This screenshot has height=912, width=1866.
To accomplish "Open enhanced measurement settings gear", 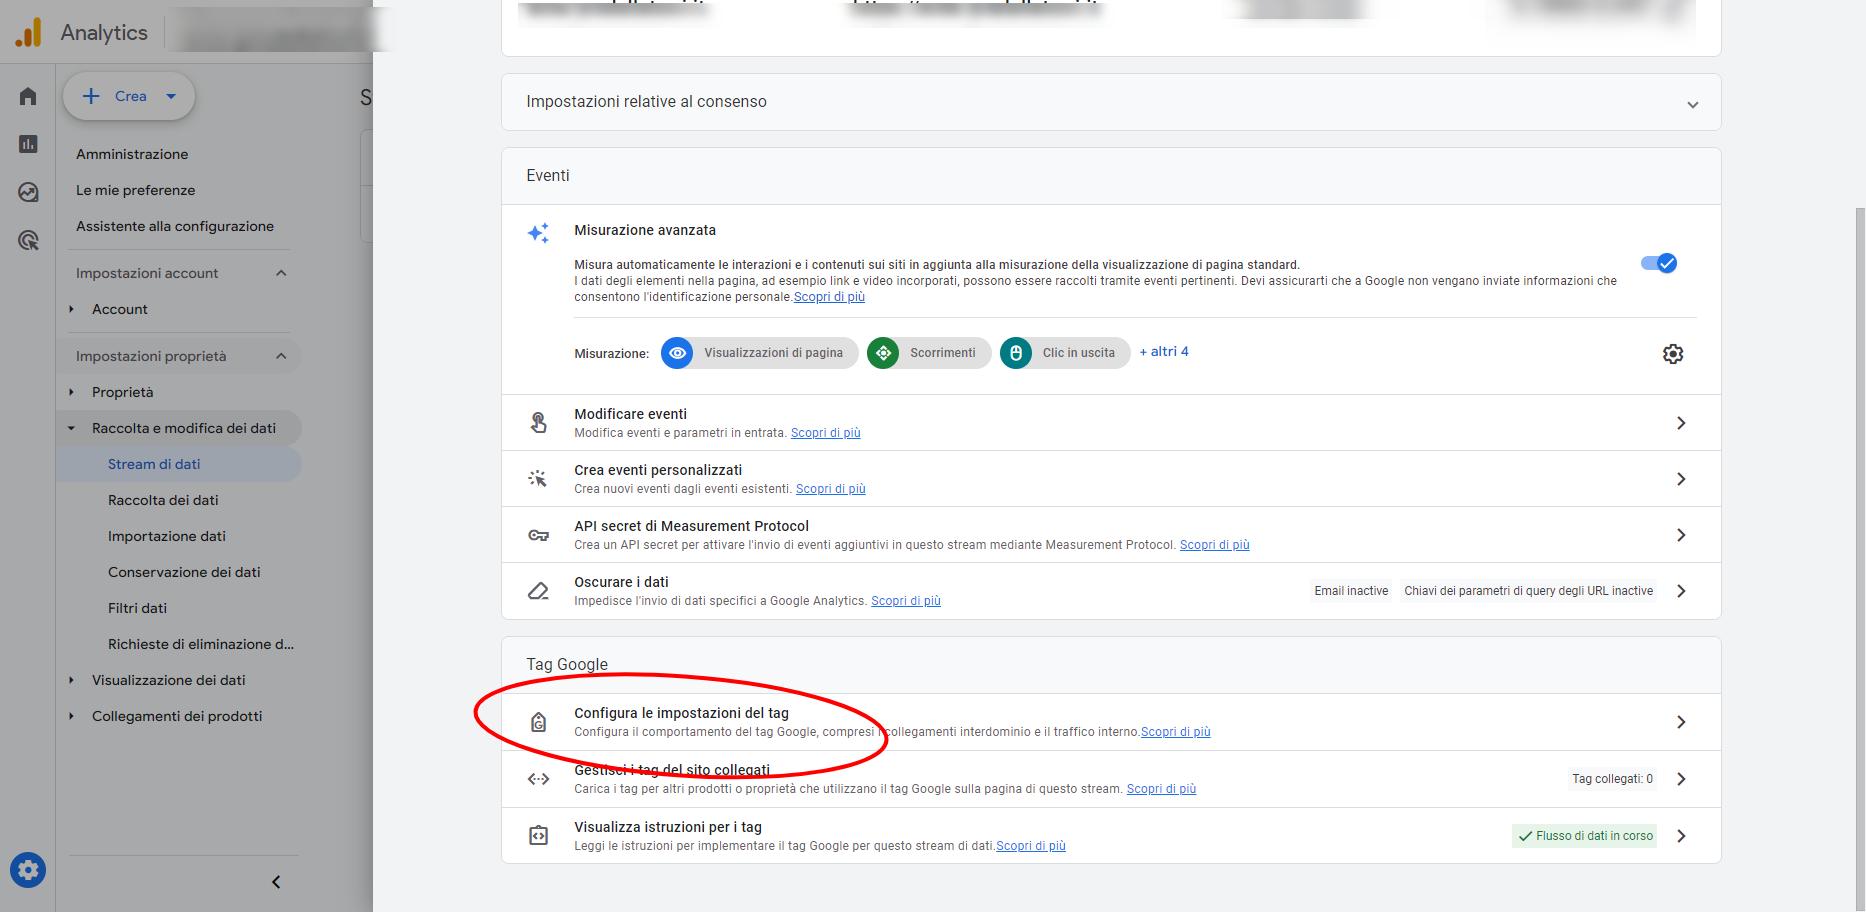I will 1672,354.
